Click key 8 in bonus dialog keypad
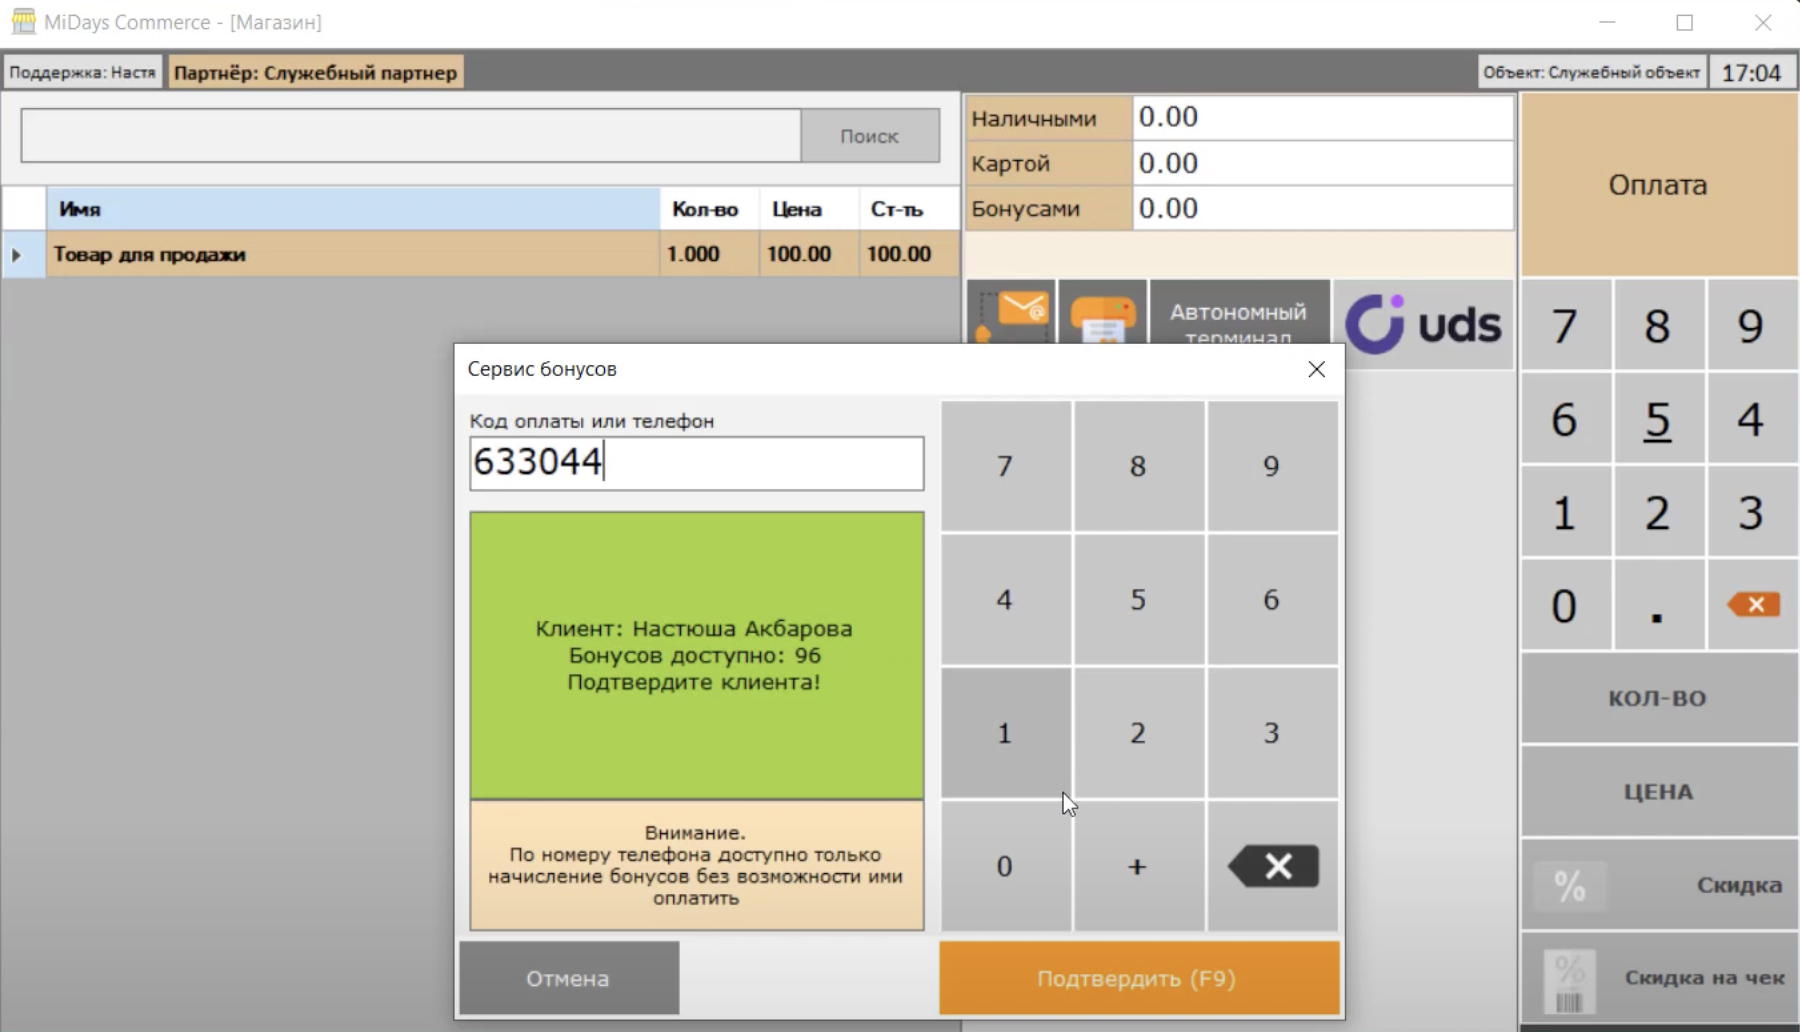The image size is (1800, 1032). point(1138,466)
